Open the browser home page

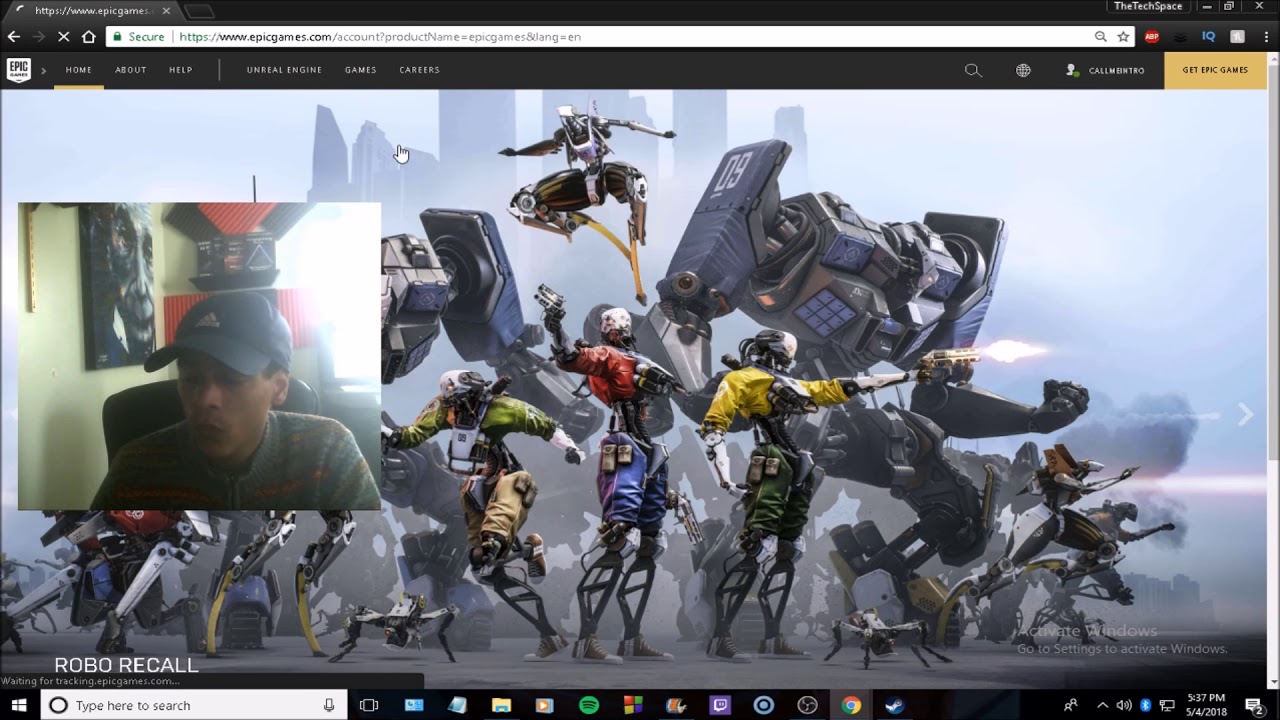[89, 36]
